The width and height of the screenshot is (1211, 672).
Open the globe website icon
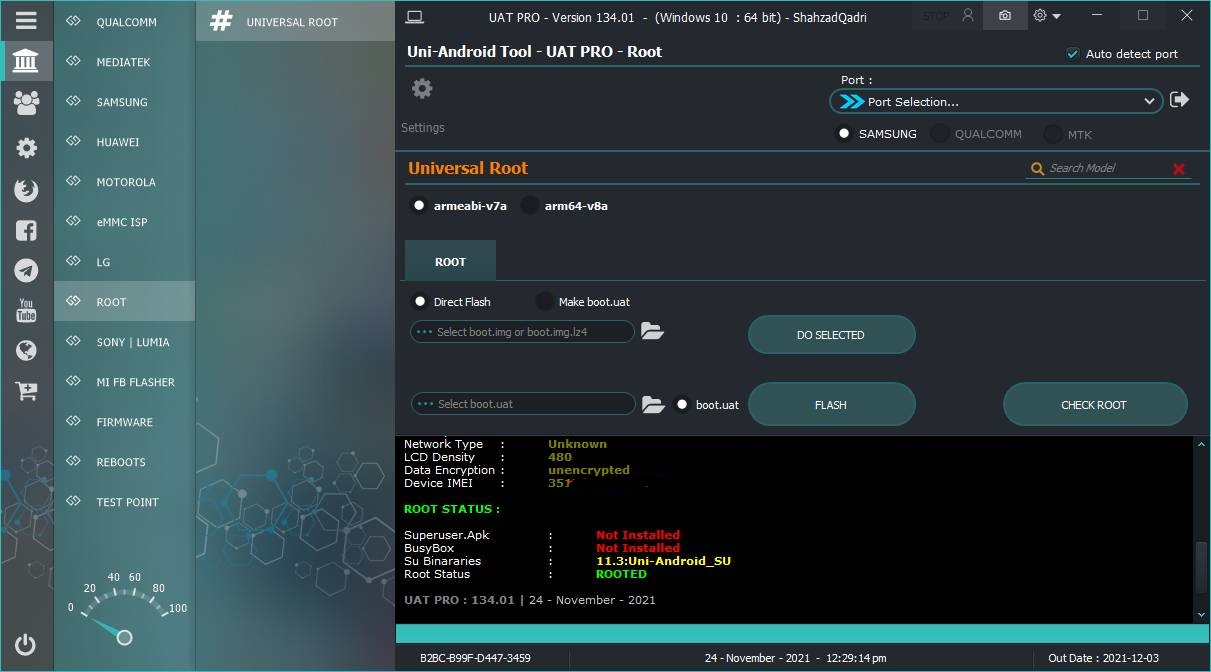pyautogui.click(x=26, y=350)
